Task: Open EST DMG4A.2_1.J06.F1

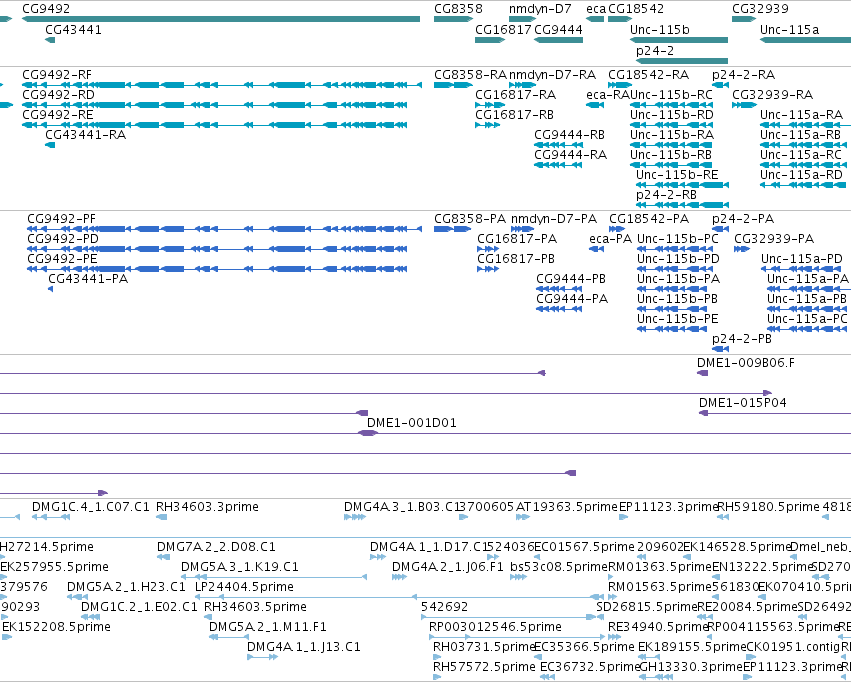Action: [x=448, y=567]
